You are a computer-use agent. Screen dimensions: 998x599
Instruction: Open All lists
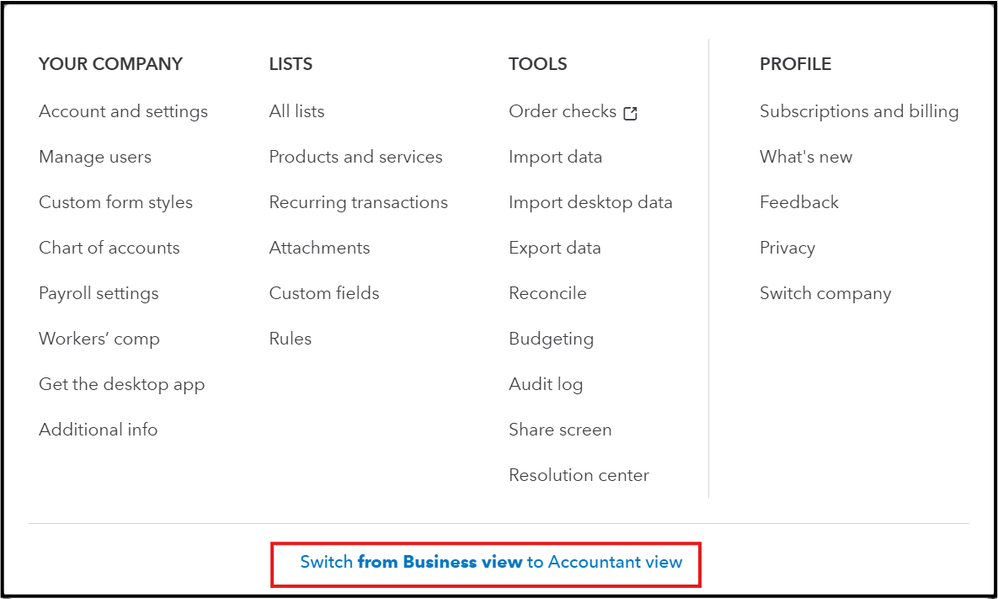point(296,111)
